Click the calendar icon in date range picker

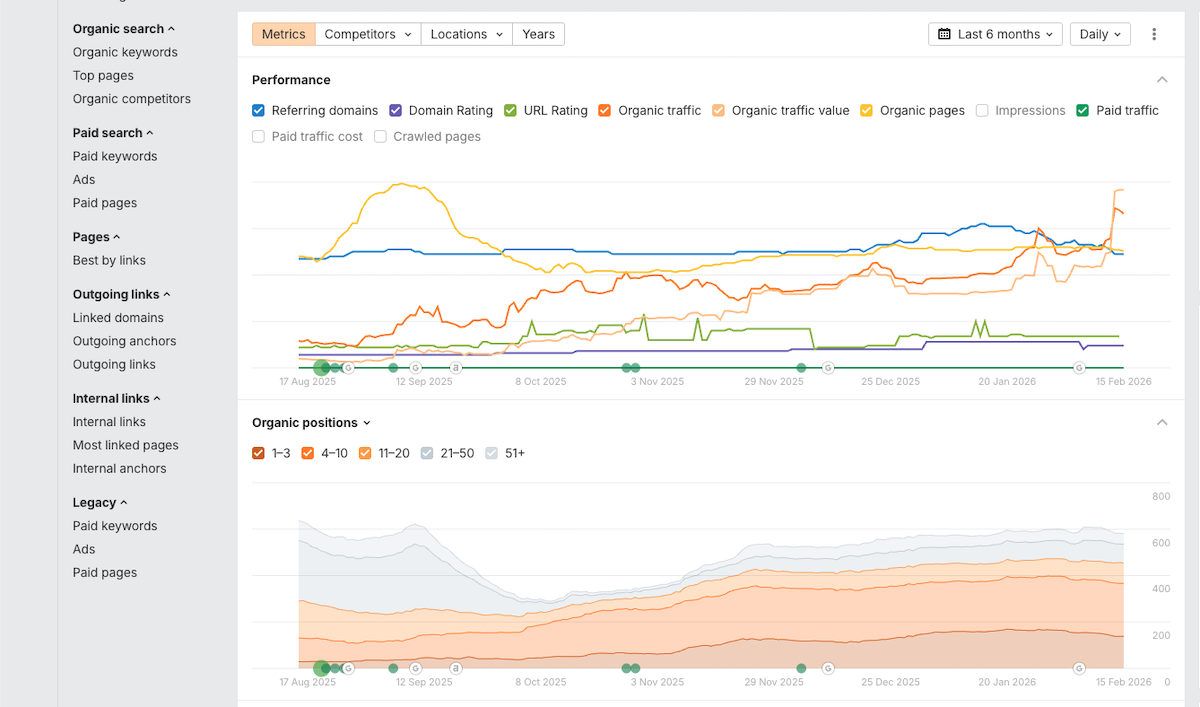coord(944,34)
